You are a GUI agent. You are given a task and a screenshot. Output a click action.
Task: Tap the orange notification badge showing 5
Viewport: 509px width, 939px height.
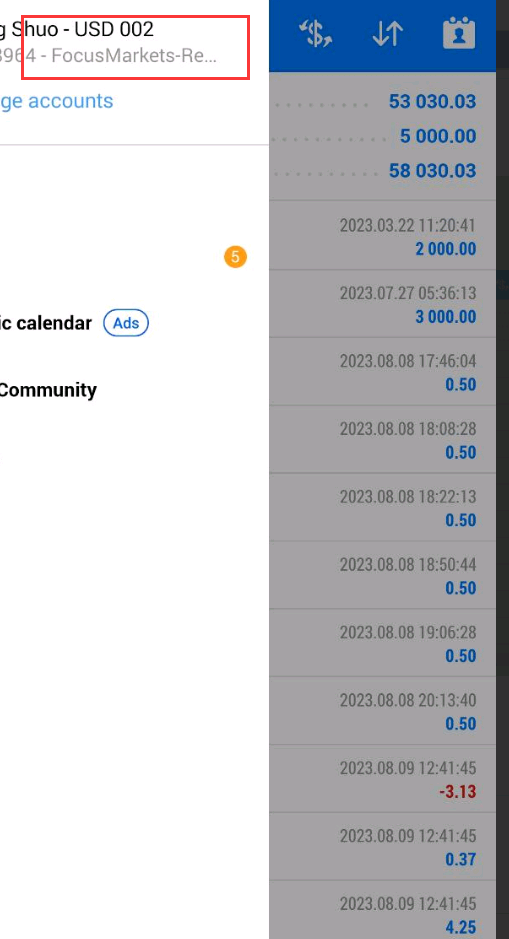pos(235,257)
